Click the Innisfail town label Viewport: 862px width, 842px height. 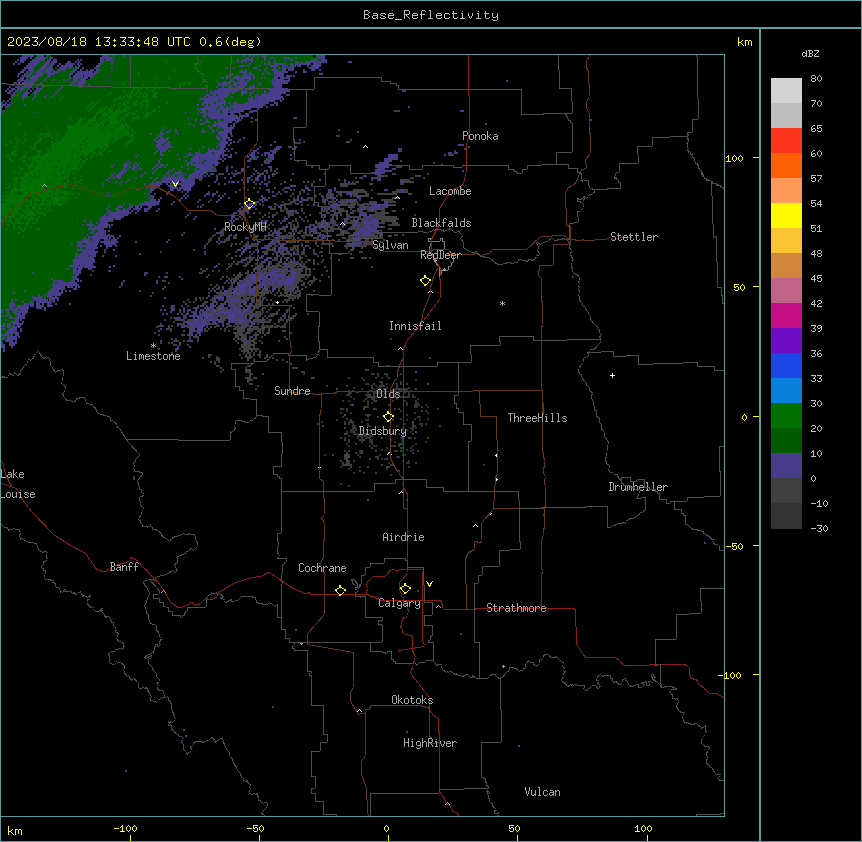point(415,326)
